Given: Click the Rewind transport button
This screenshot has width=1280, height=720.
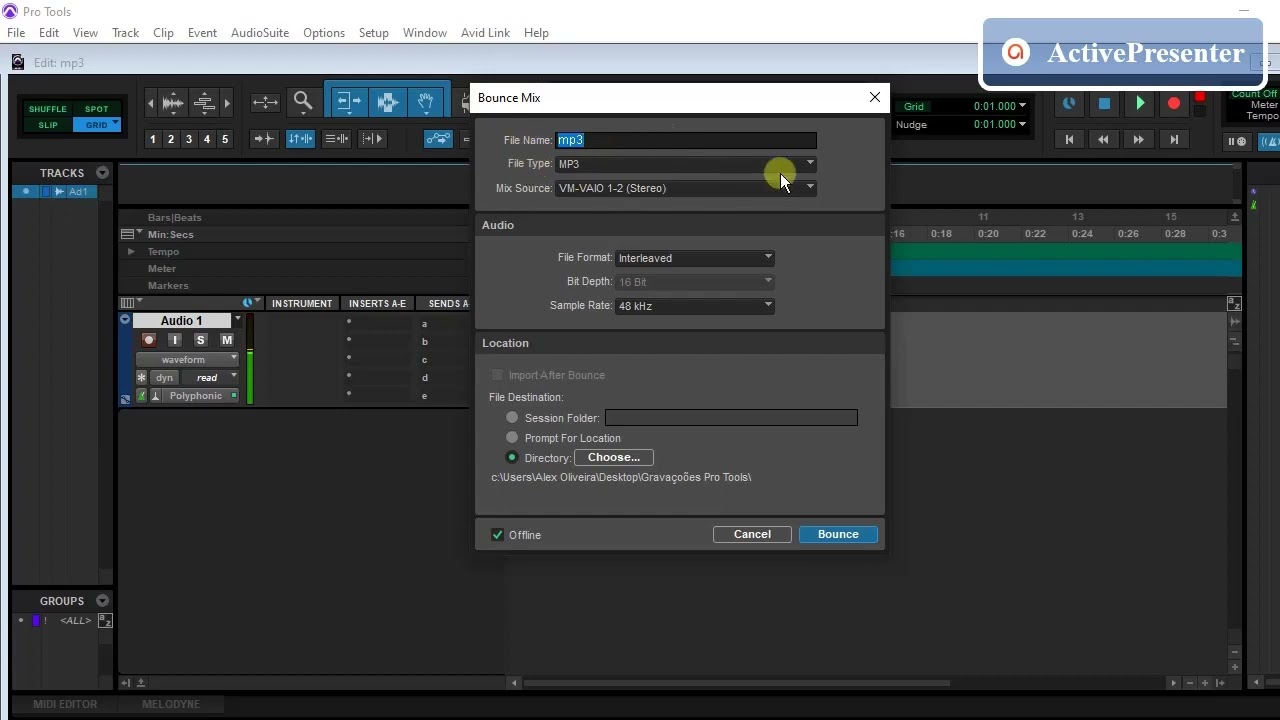Looking at the screenshot, I should click(x=1104, y=140).
